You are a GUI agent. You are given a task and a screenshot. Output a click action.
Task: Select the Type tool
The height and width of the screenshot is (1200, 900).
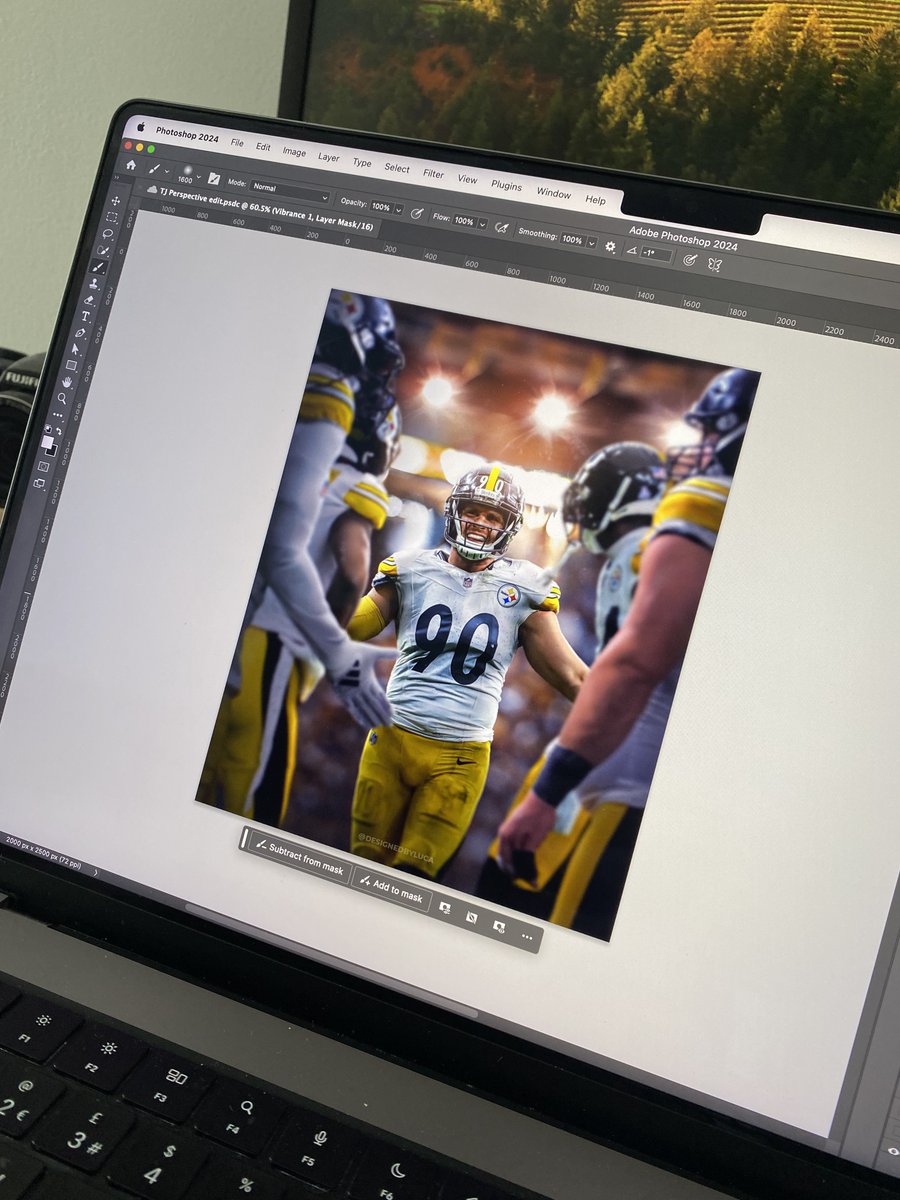pyautogui.click(x=85, y=316)
